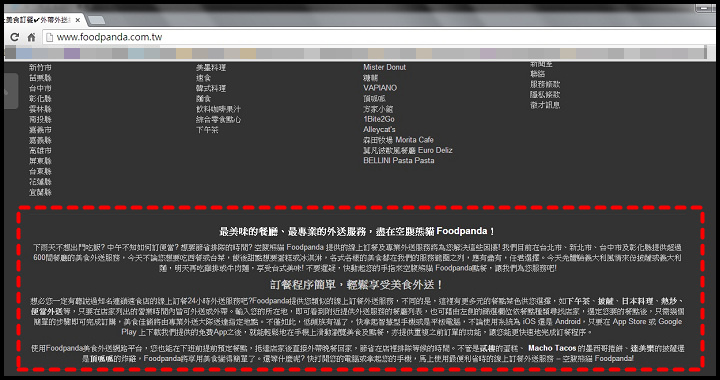Visit the 森田牧場 Morita Cafe link

pos(398,140)
